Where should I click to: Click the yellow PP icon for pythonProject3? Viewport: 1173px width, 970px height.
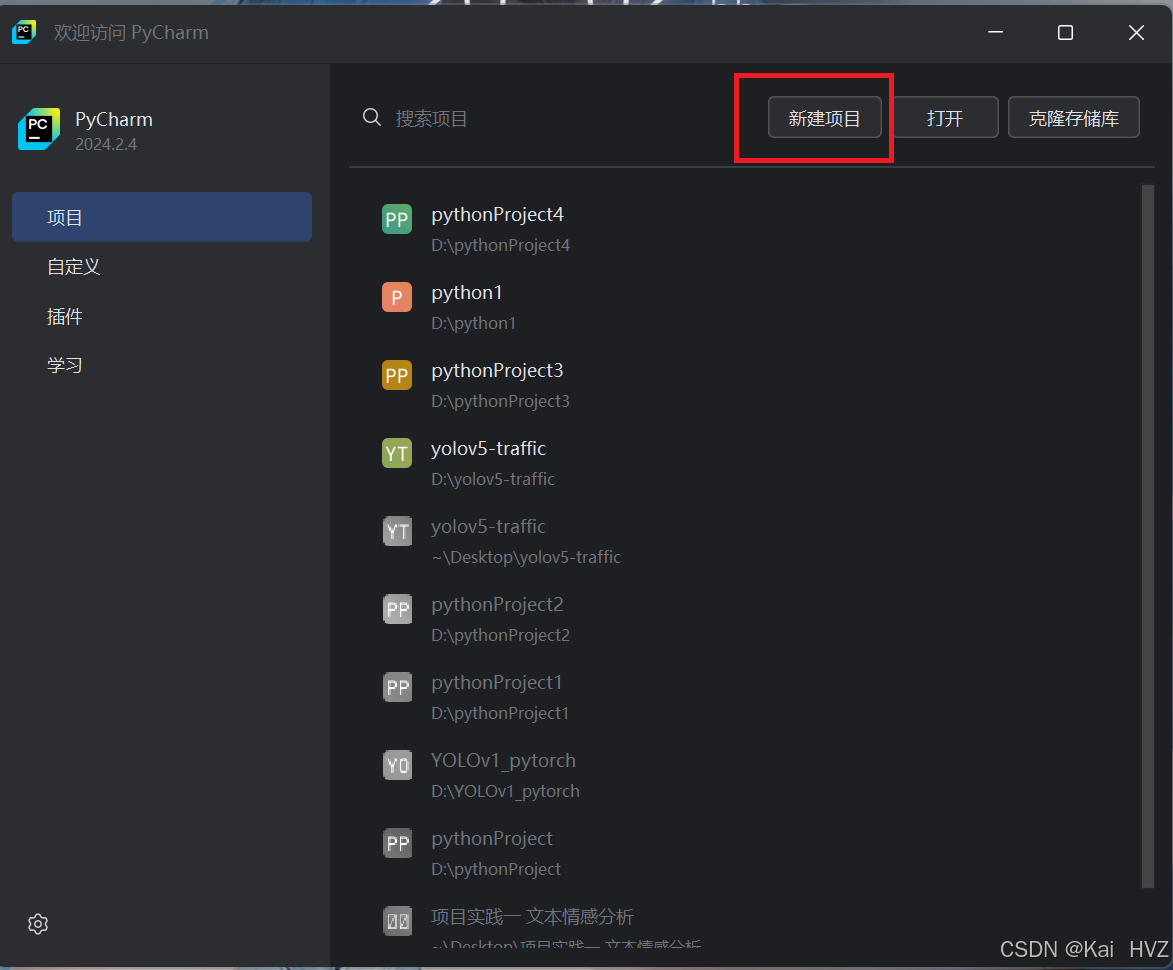pyautogui.click(x=396, y=375)
